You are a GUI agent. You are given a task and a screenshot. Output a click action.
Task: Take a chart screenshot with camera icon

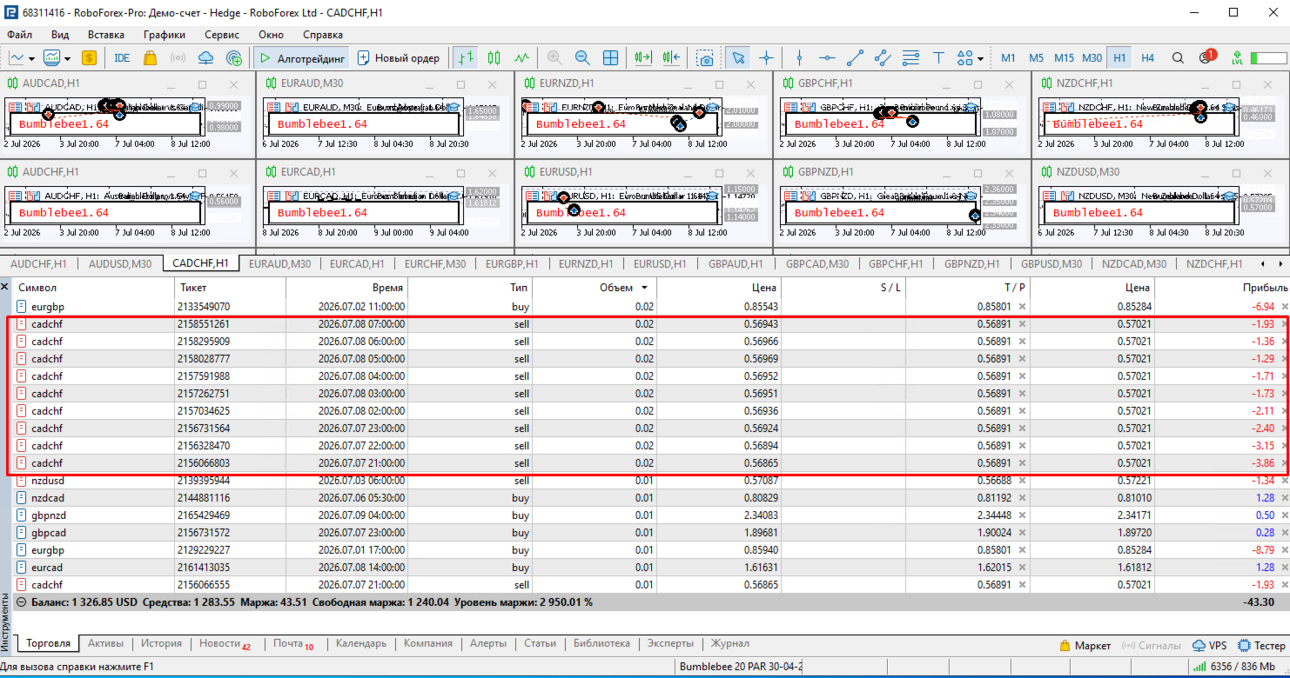[705, 58]
